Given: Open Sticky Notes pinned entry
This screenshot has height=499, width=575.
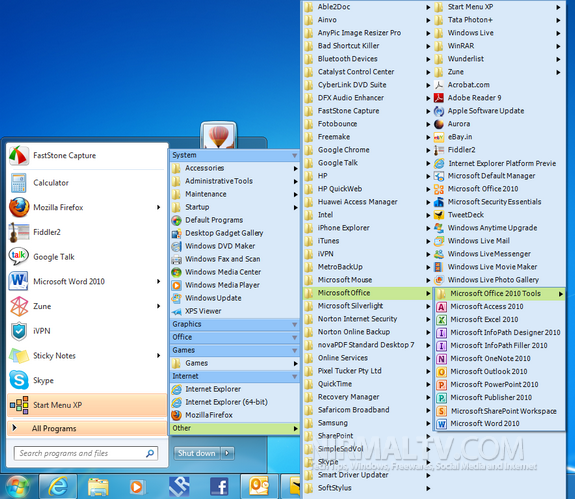Looking at the screenshot, I should (x=87, y=355).
